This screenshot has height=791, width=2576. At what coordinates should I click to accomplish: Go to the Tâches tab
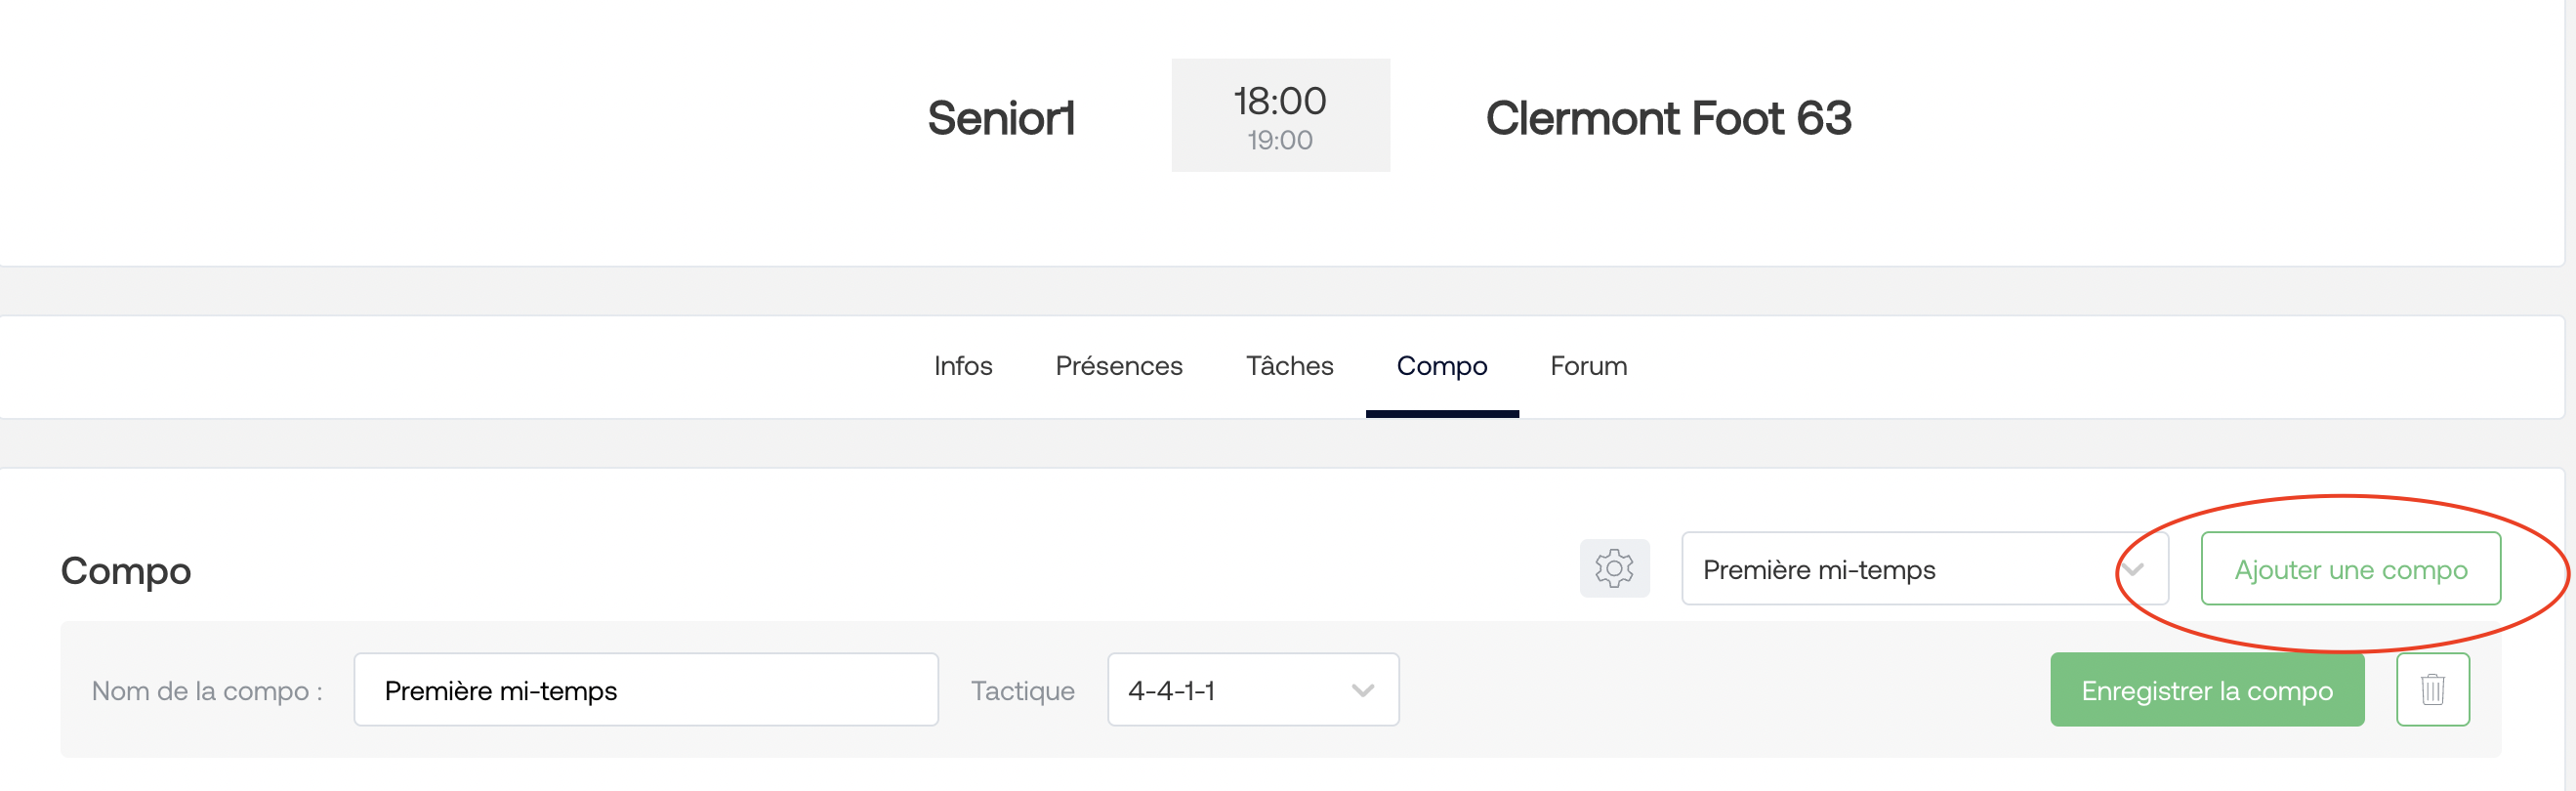click(1289, 366)
